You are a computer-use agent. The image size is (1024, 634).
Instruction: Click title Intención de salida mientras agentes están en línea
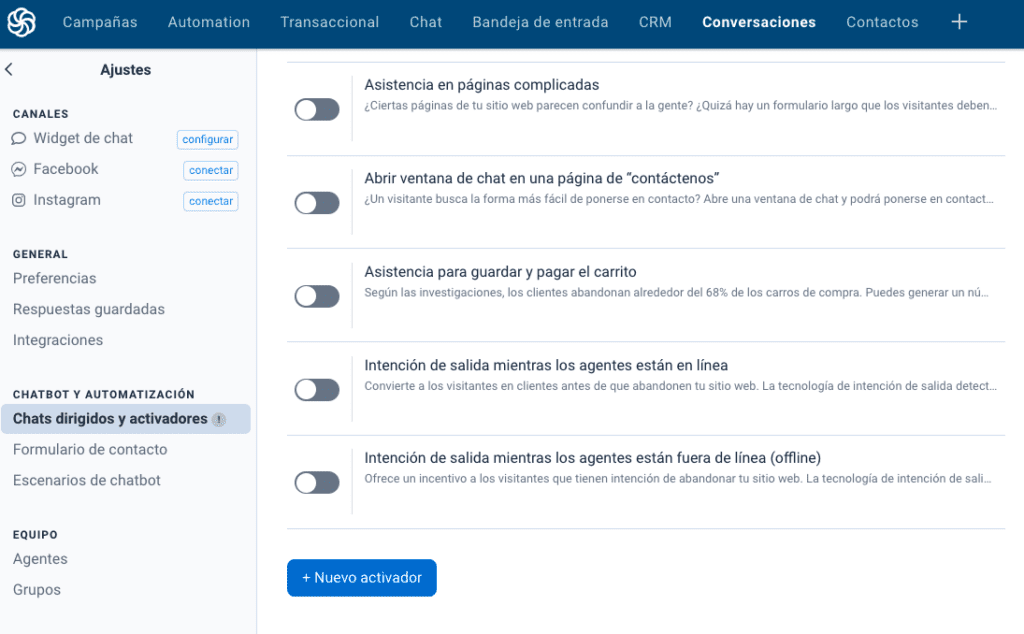(x=546, y=365)
